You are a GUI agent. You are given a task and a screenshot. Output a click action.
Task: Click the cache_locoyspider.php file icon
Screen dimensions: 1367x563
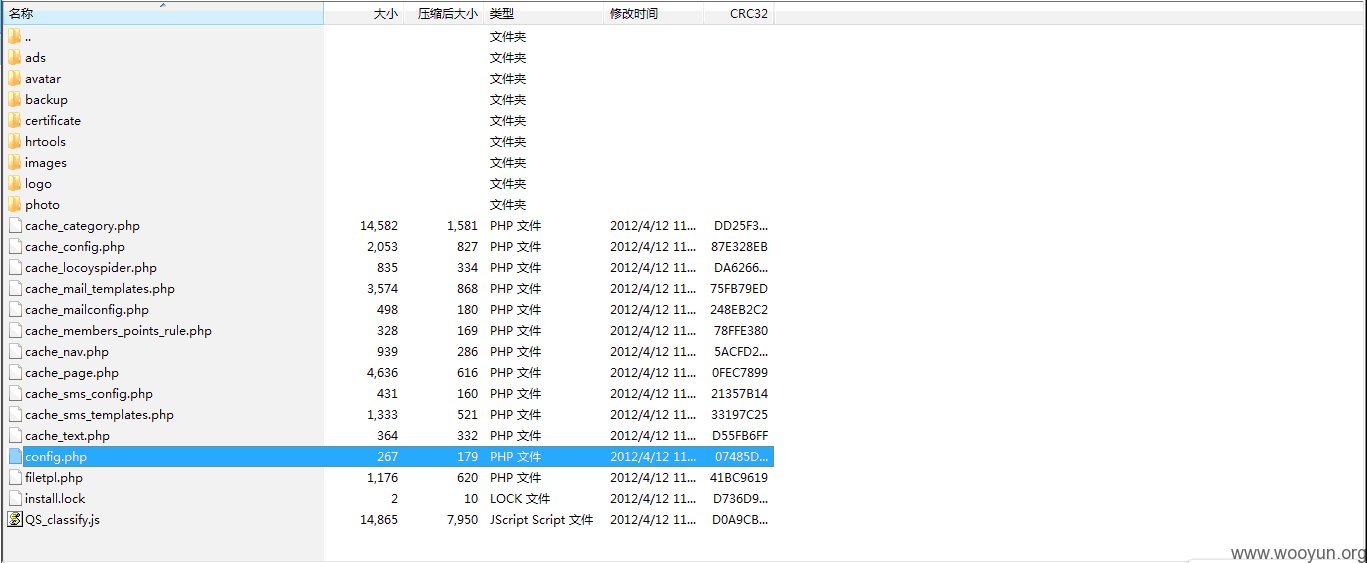(14, 268)
